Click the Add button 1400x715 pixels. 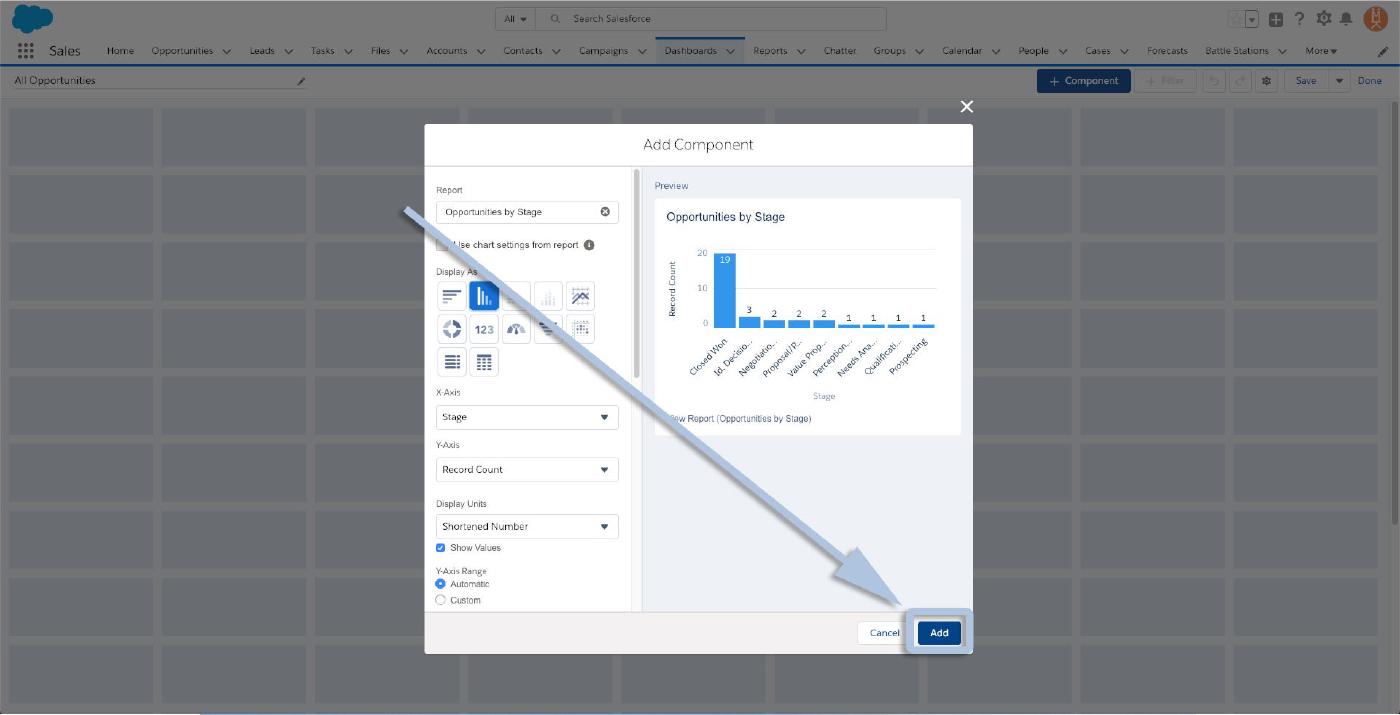tap(939, 633)
